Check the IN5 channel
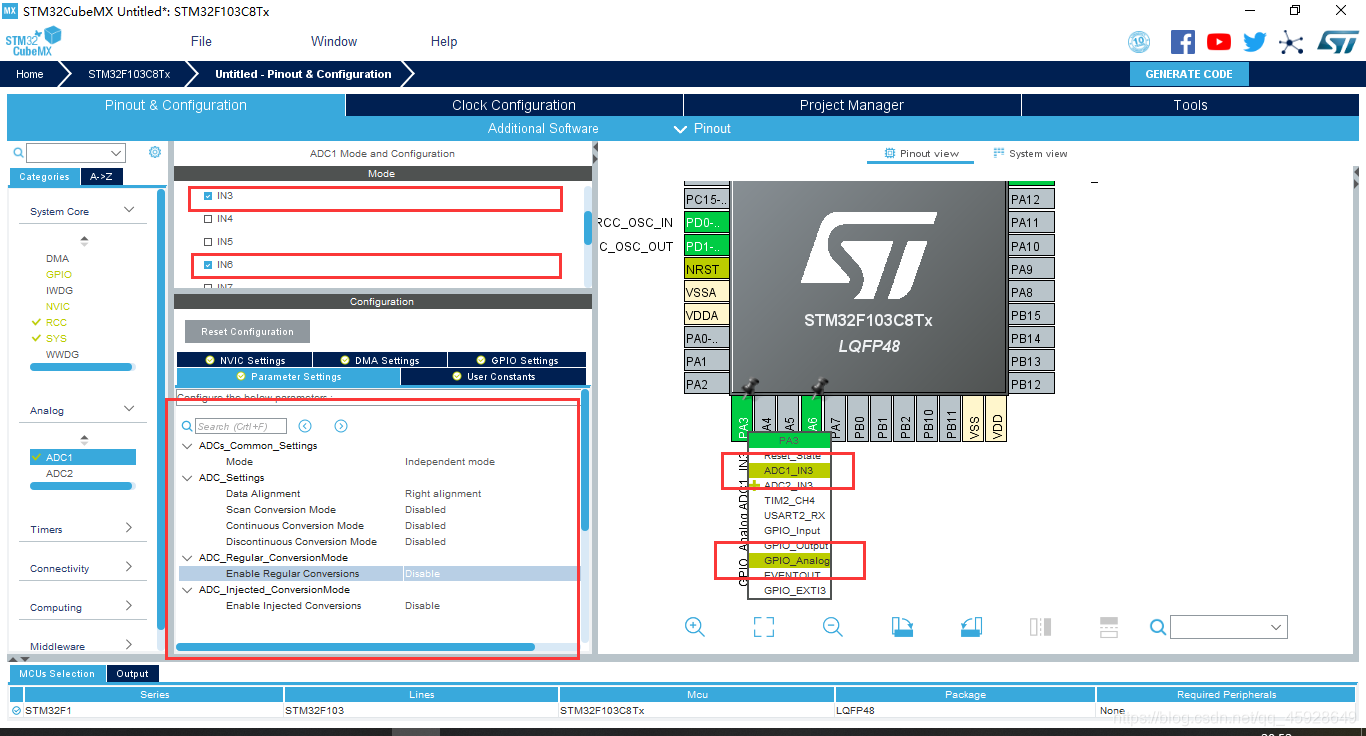This screenshot has width=1366, height=736. 208,242
